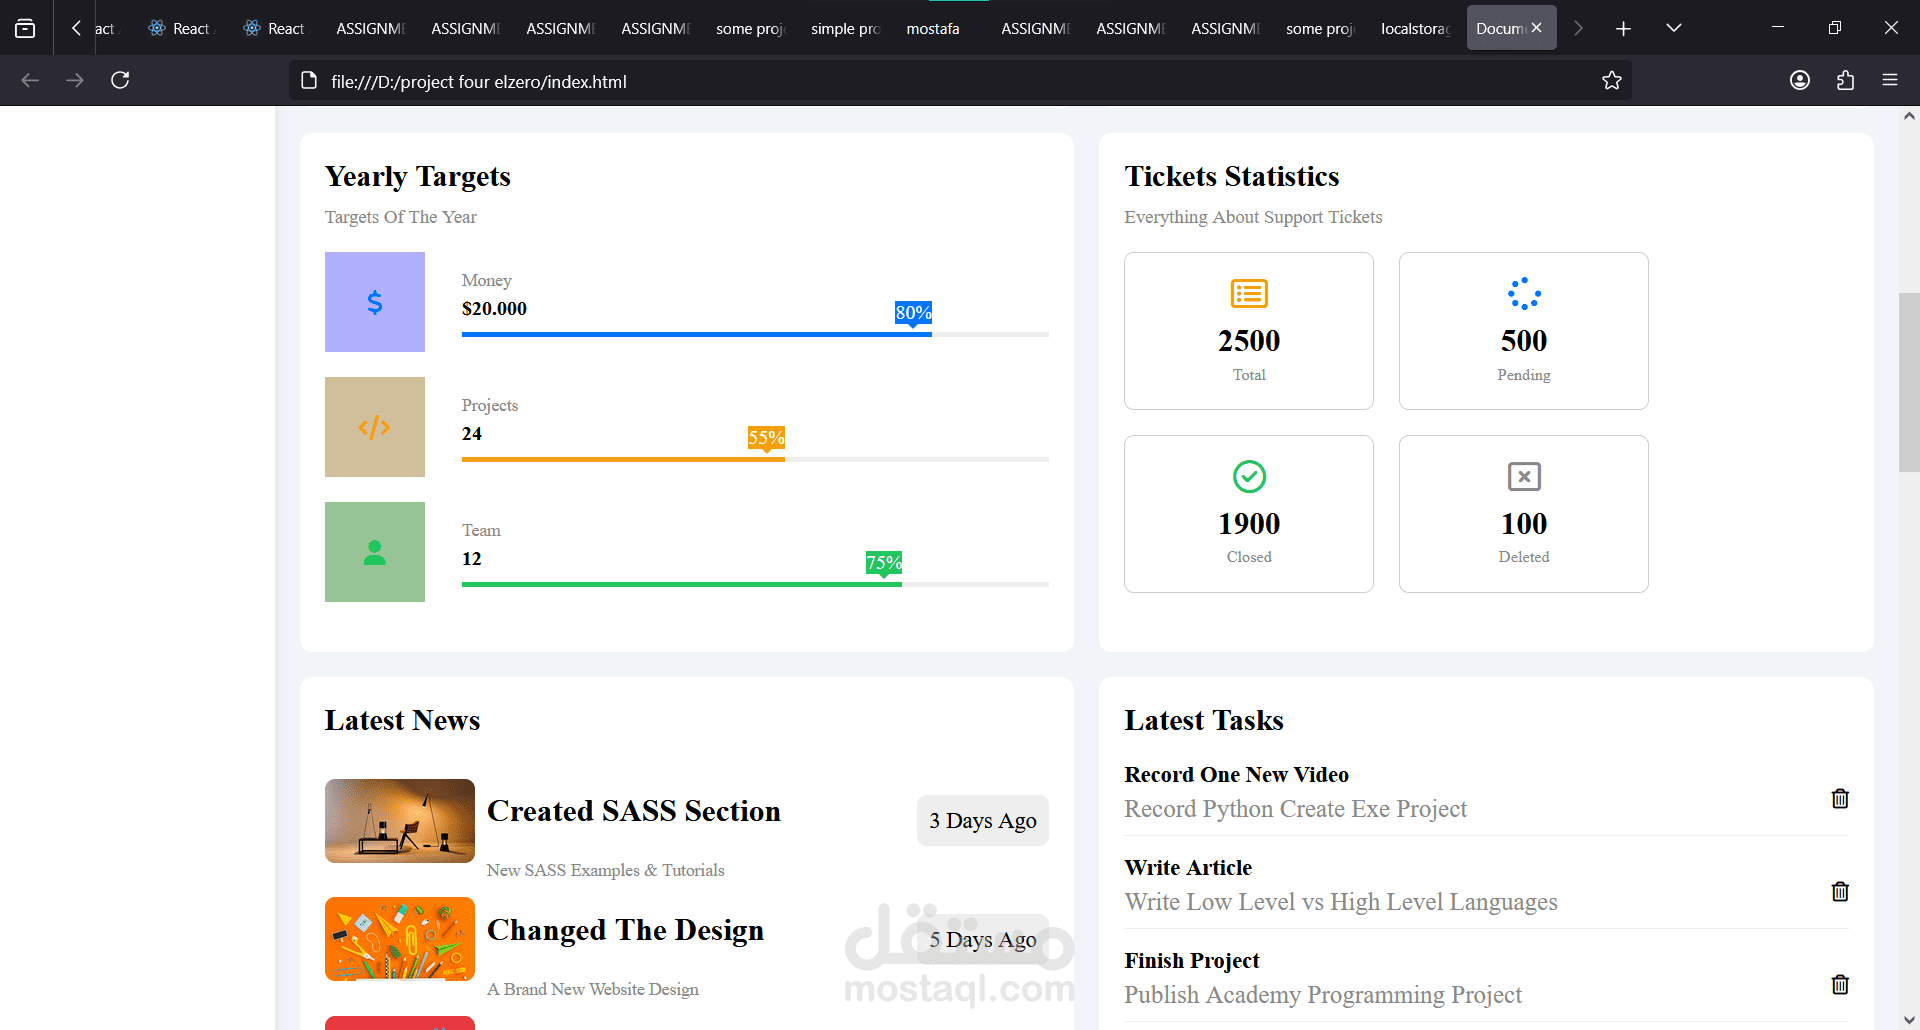
Task: Open the tab list dropdown chevron
Action: coord(1673,28)
